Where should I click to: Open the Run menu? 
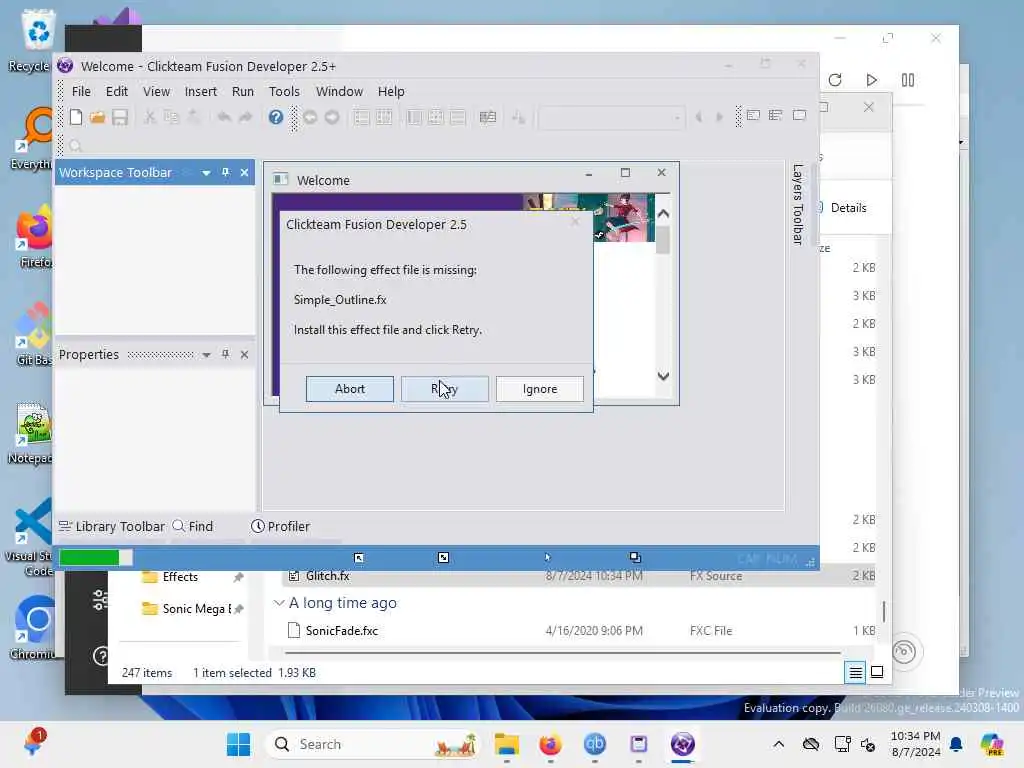[243, 91]
